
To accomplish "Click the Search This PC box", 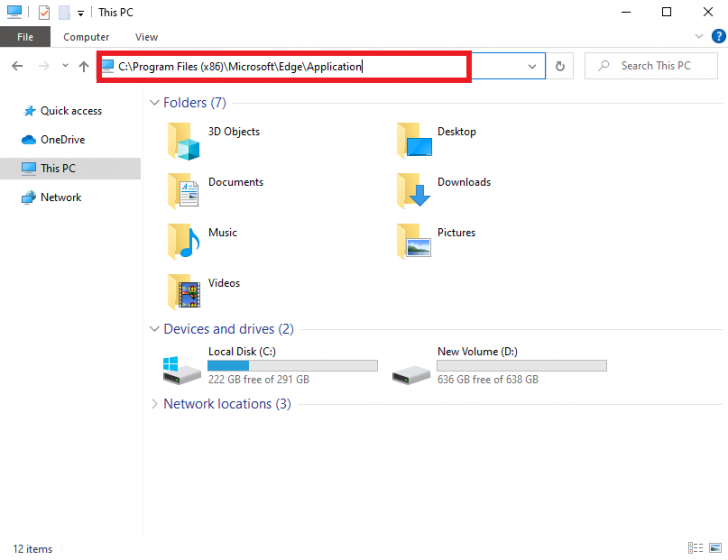I will (x=651, y=66).
